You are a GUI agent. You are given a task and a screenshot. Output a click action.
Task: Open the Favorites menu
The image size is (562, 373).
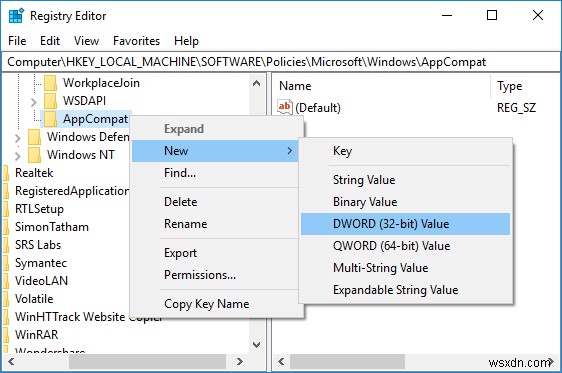[136, 41]
